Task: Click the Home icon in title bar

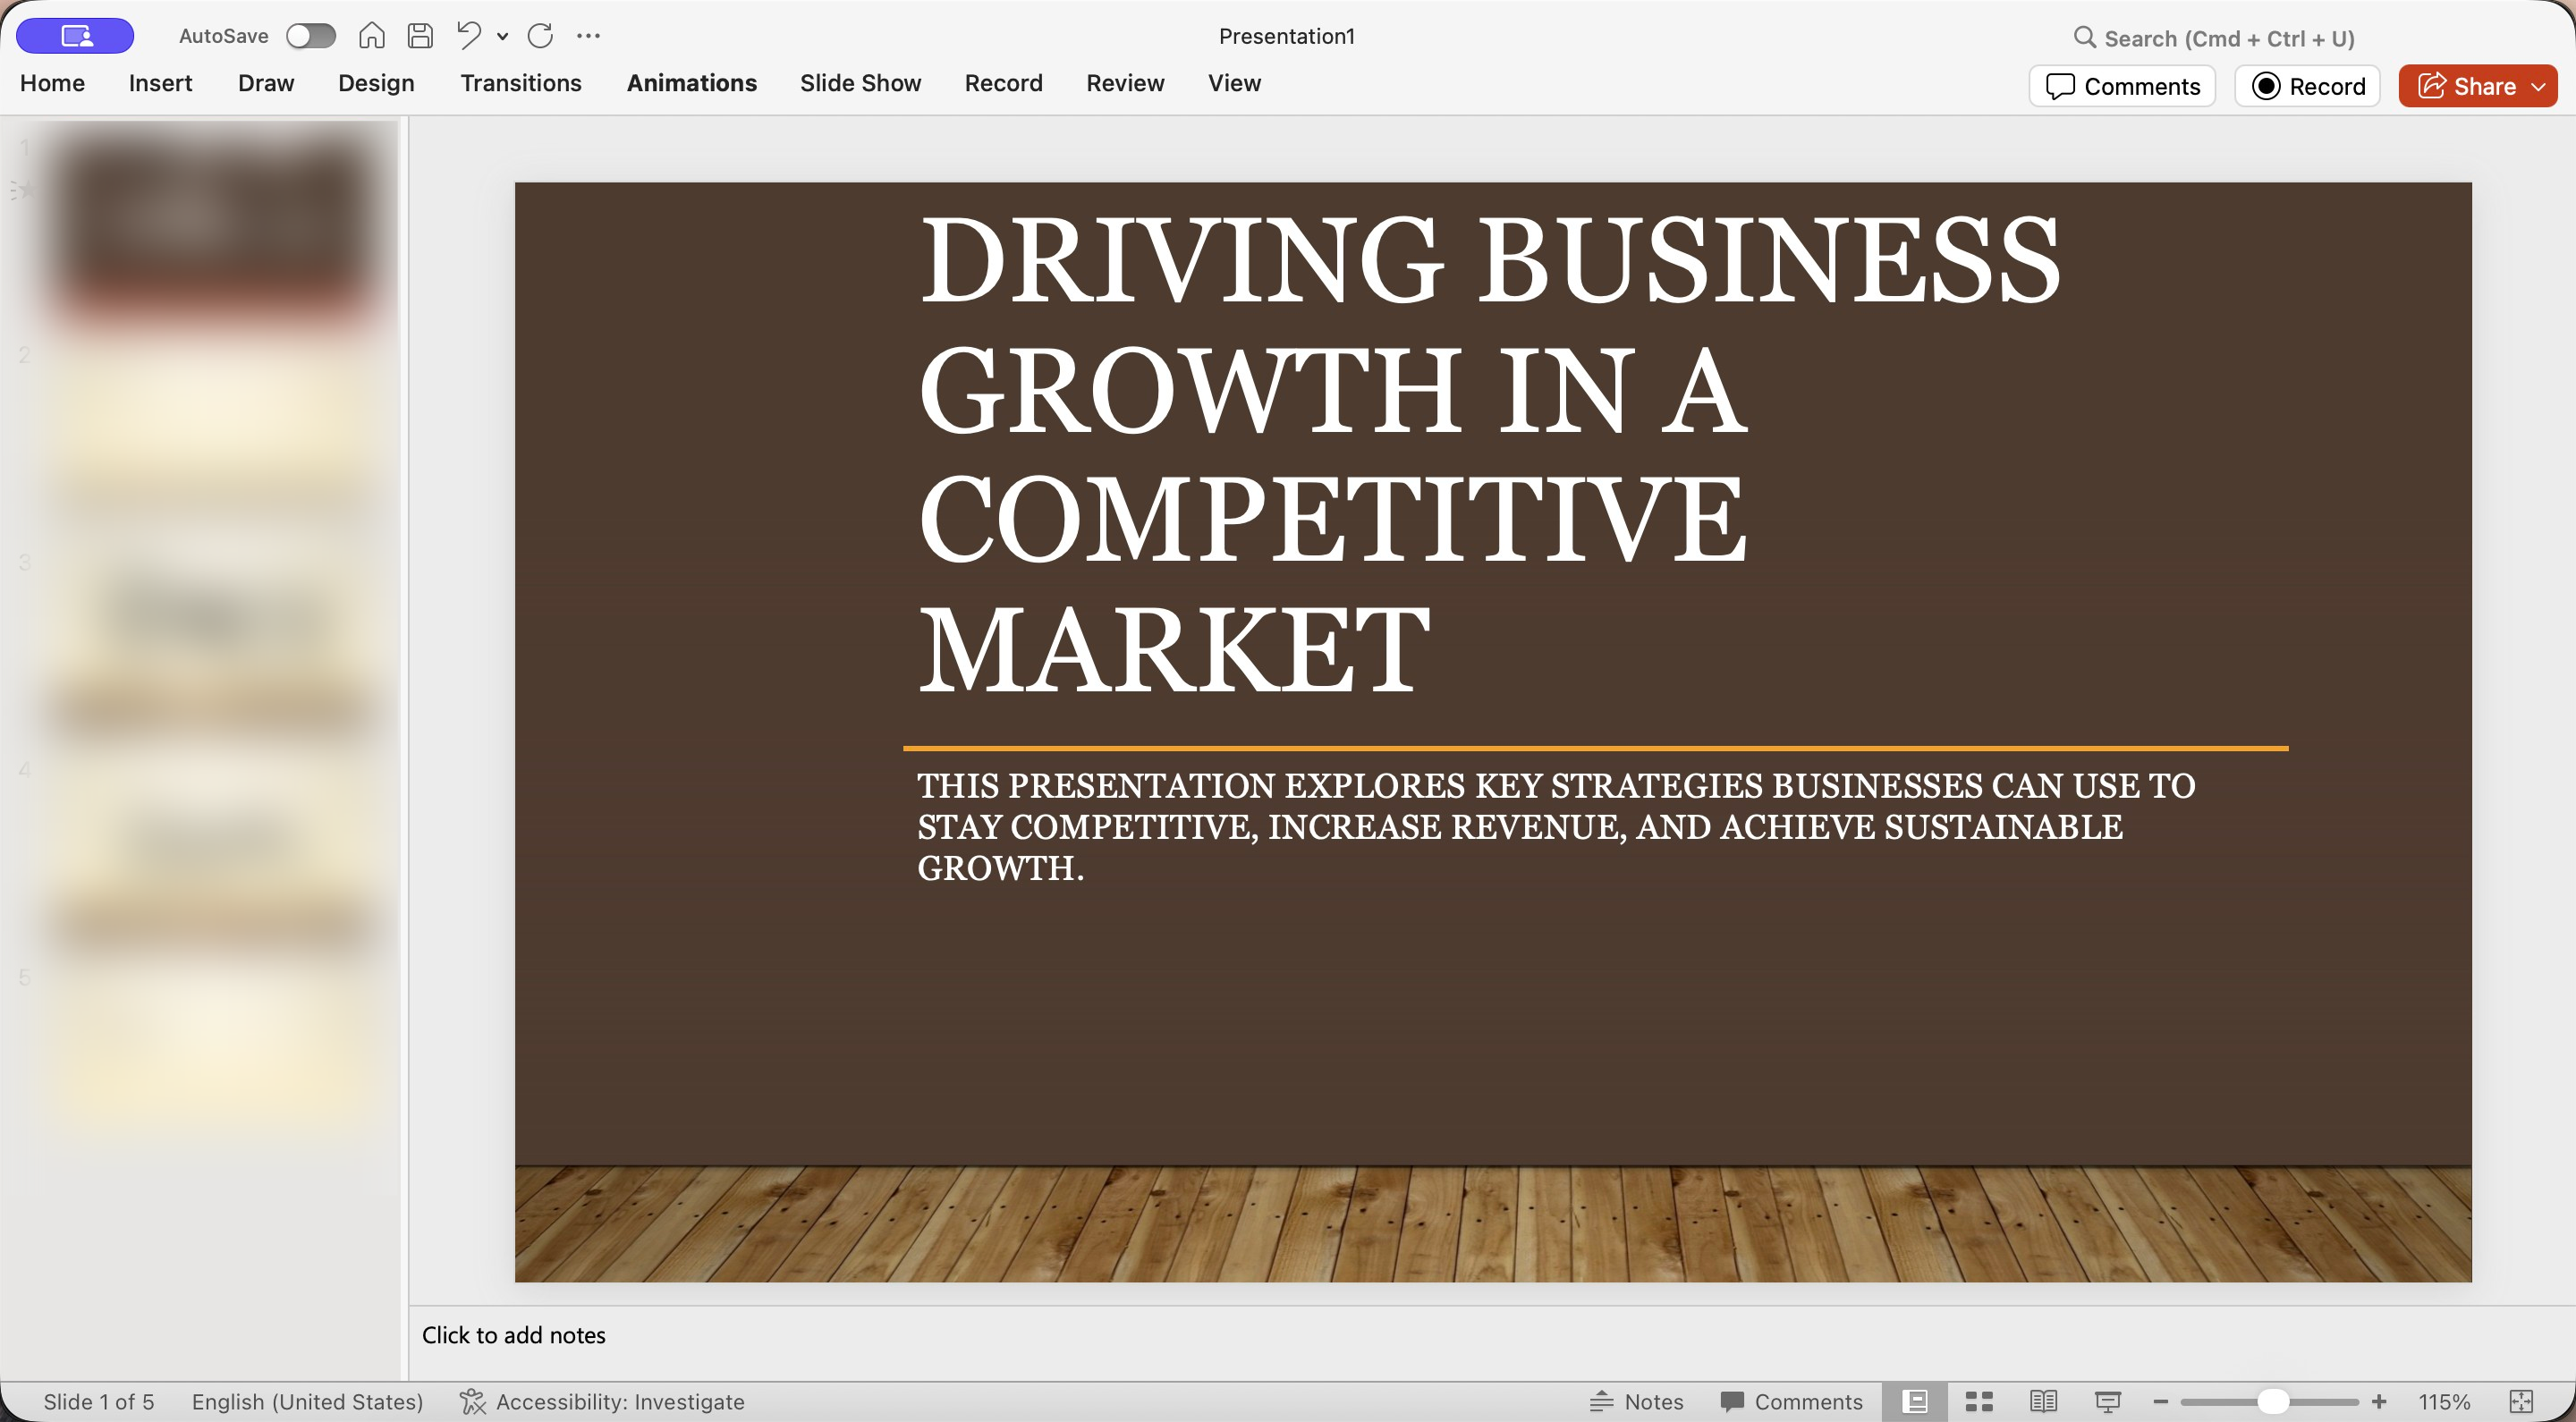Action: click(x=372, y=36)
